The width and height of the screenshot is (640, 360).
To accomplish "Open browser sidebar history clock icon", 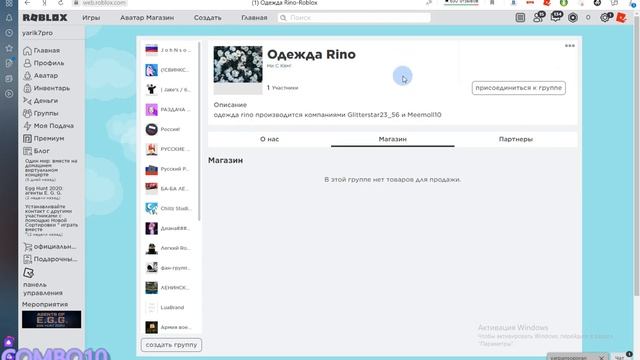I will 9,33.
